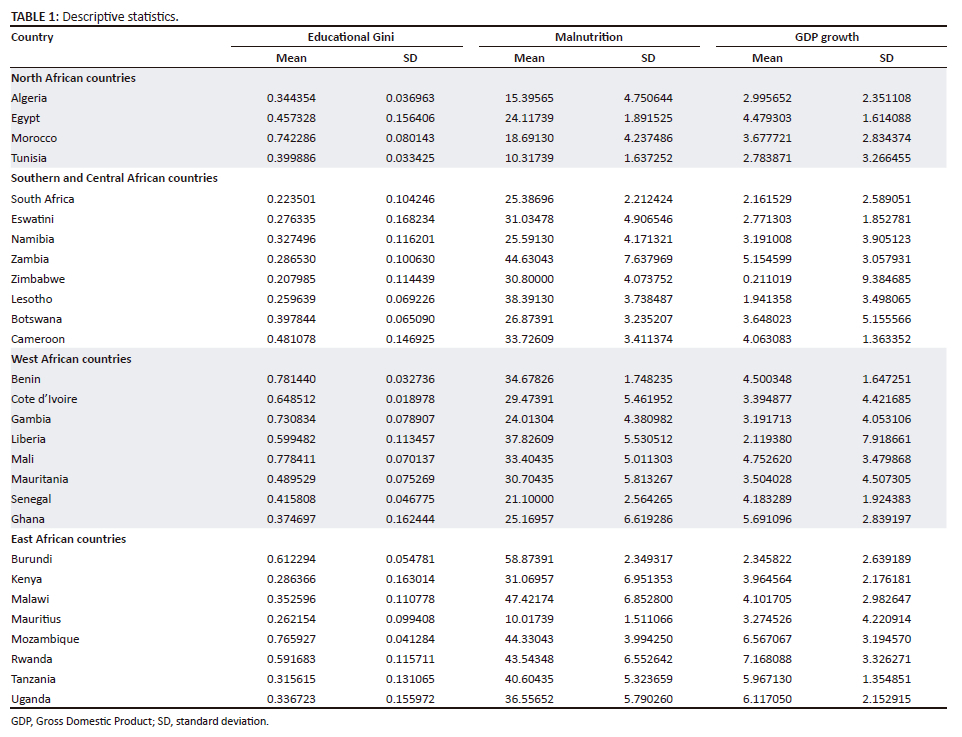Select the 'Country' column header
Image resolution: width=962 pixels, height=737 pixels.
(x=32, y=37)
